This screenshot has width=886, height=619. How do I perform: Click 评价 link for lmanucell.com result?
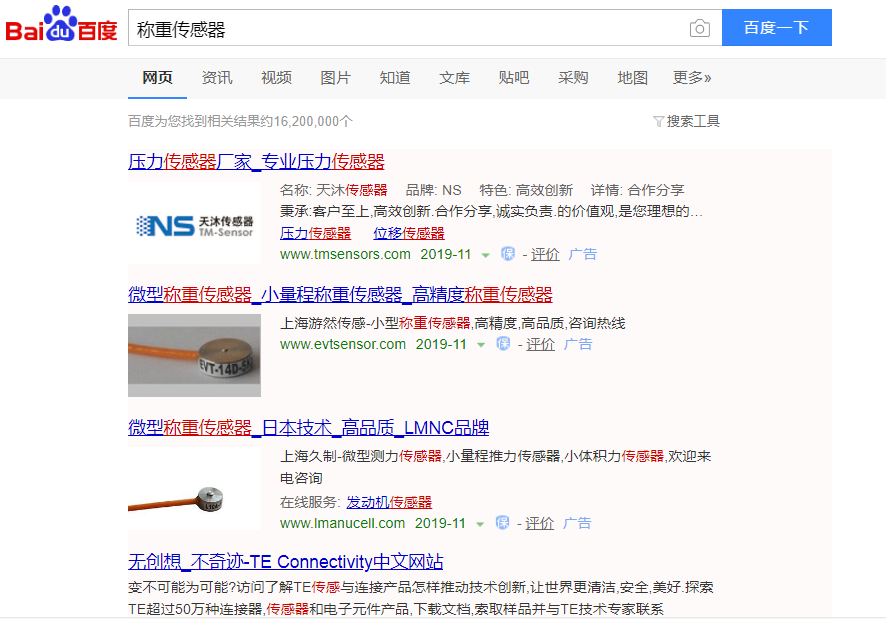[x=539, y=523]
